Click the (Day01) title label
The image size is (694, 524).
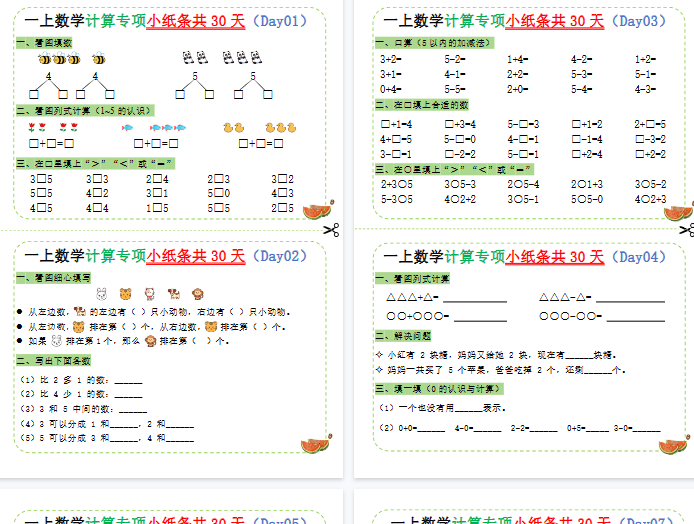click(x=279, y=21)
